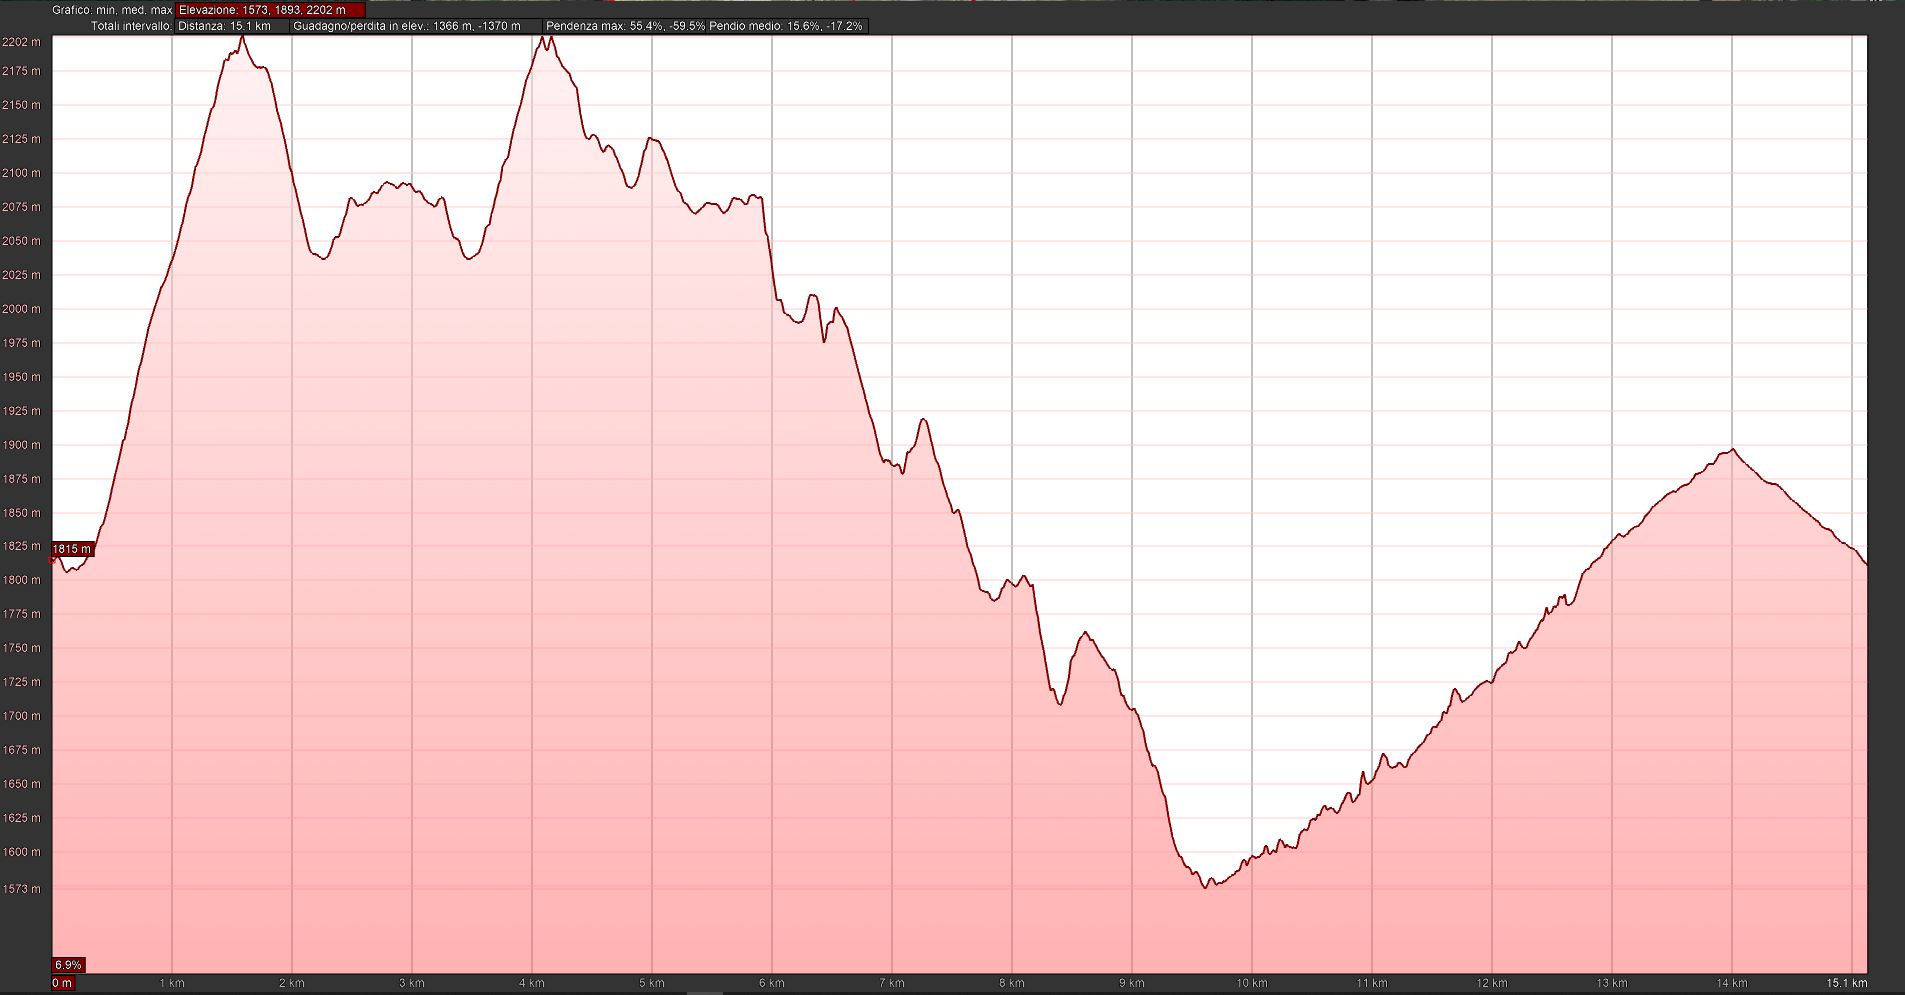Click the 2000 m elevation axis label
1905x995 pixels.
click(x=22, y=309)
